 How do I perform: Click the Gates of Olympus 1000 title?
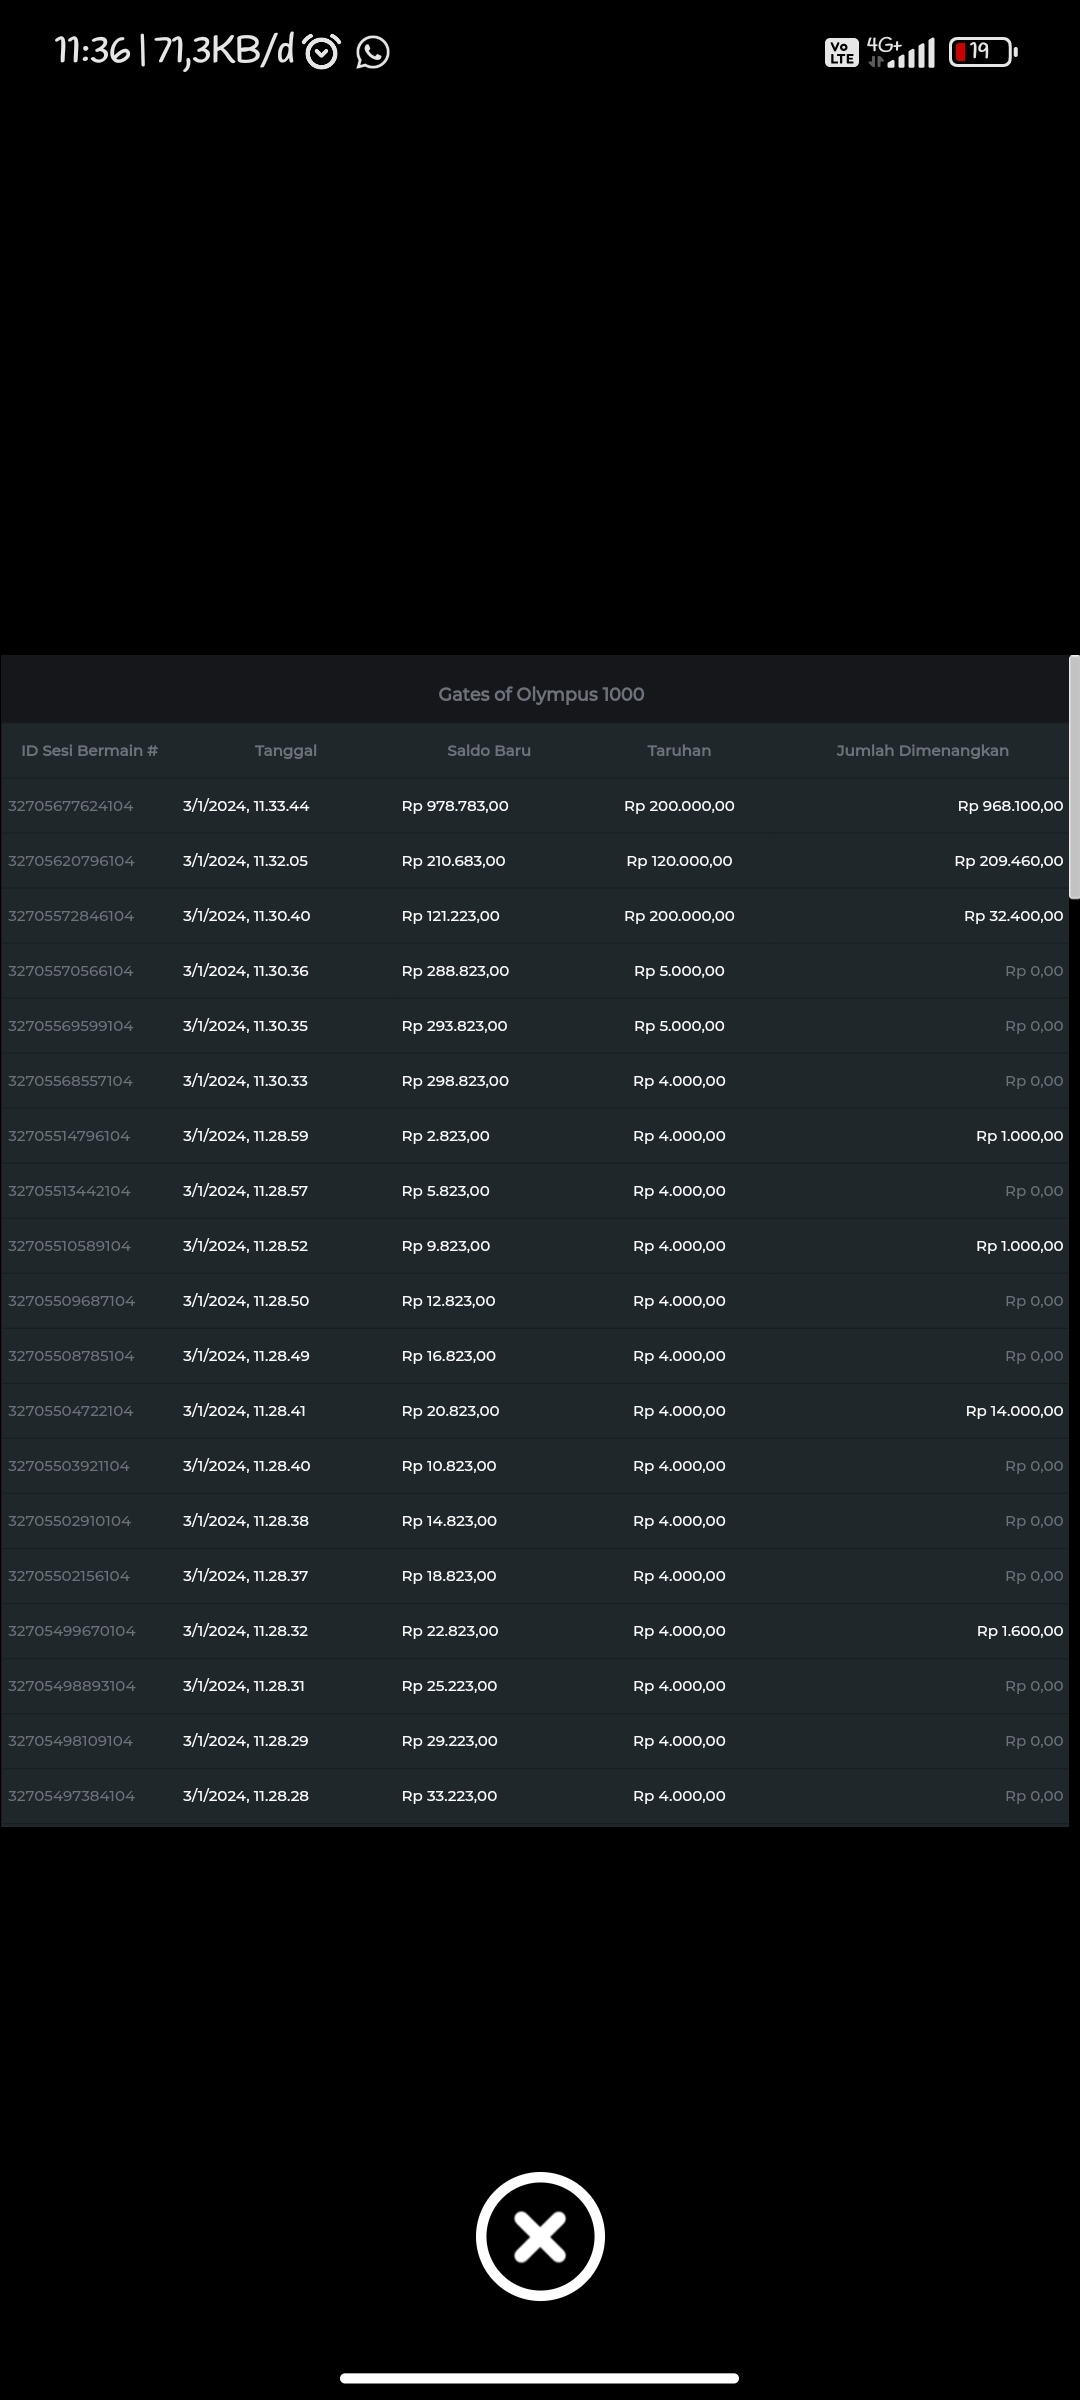541,694
